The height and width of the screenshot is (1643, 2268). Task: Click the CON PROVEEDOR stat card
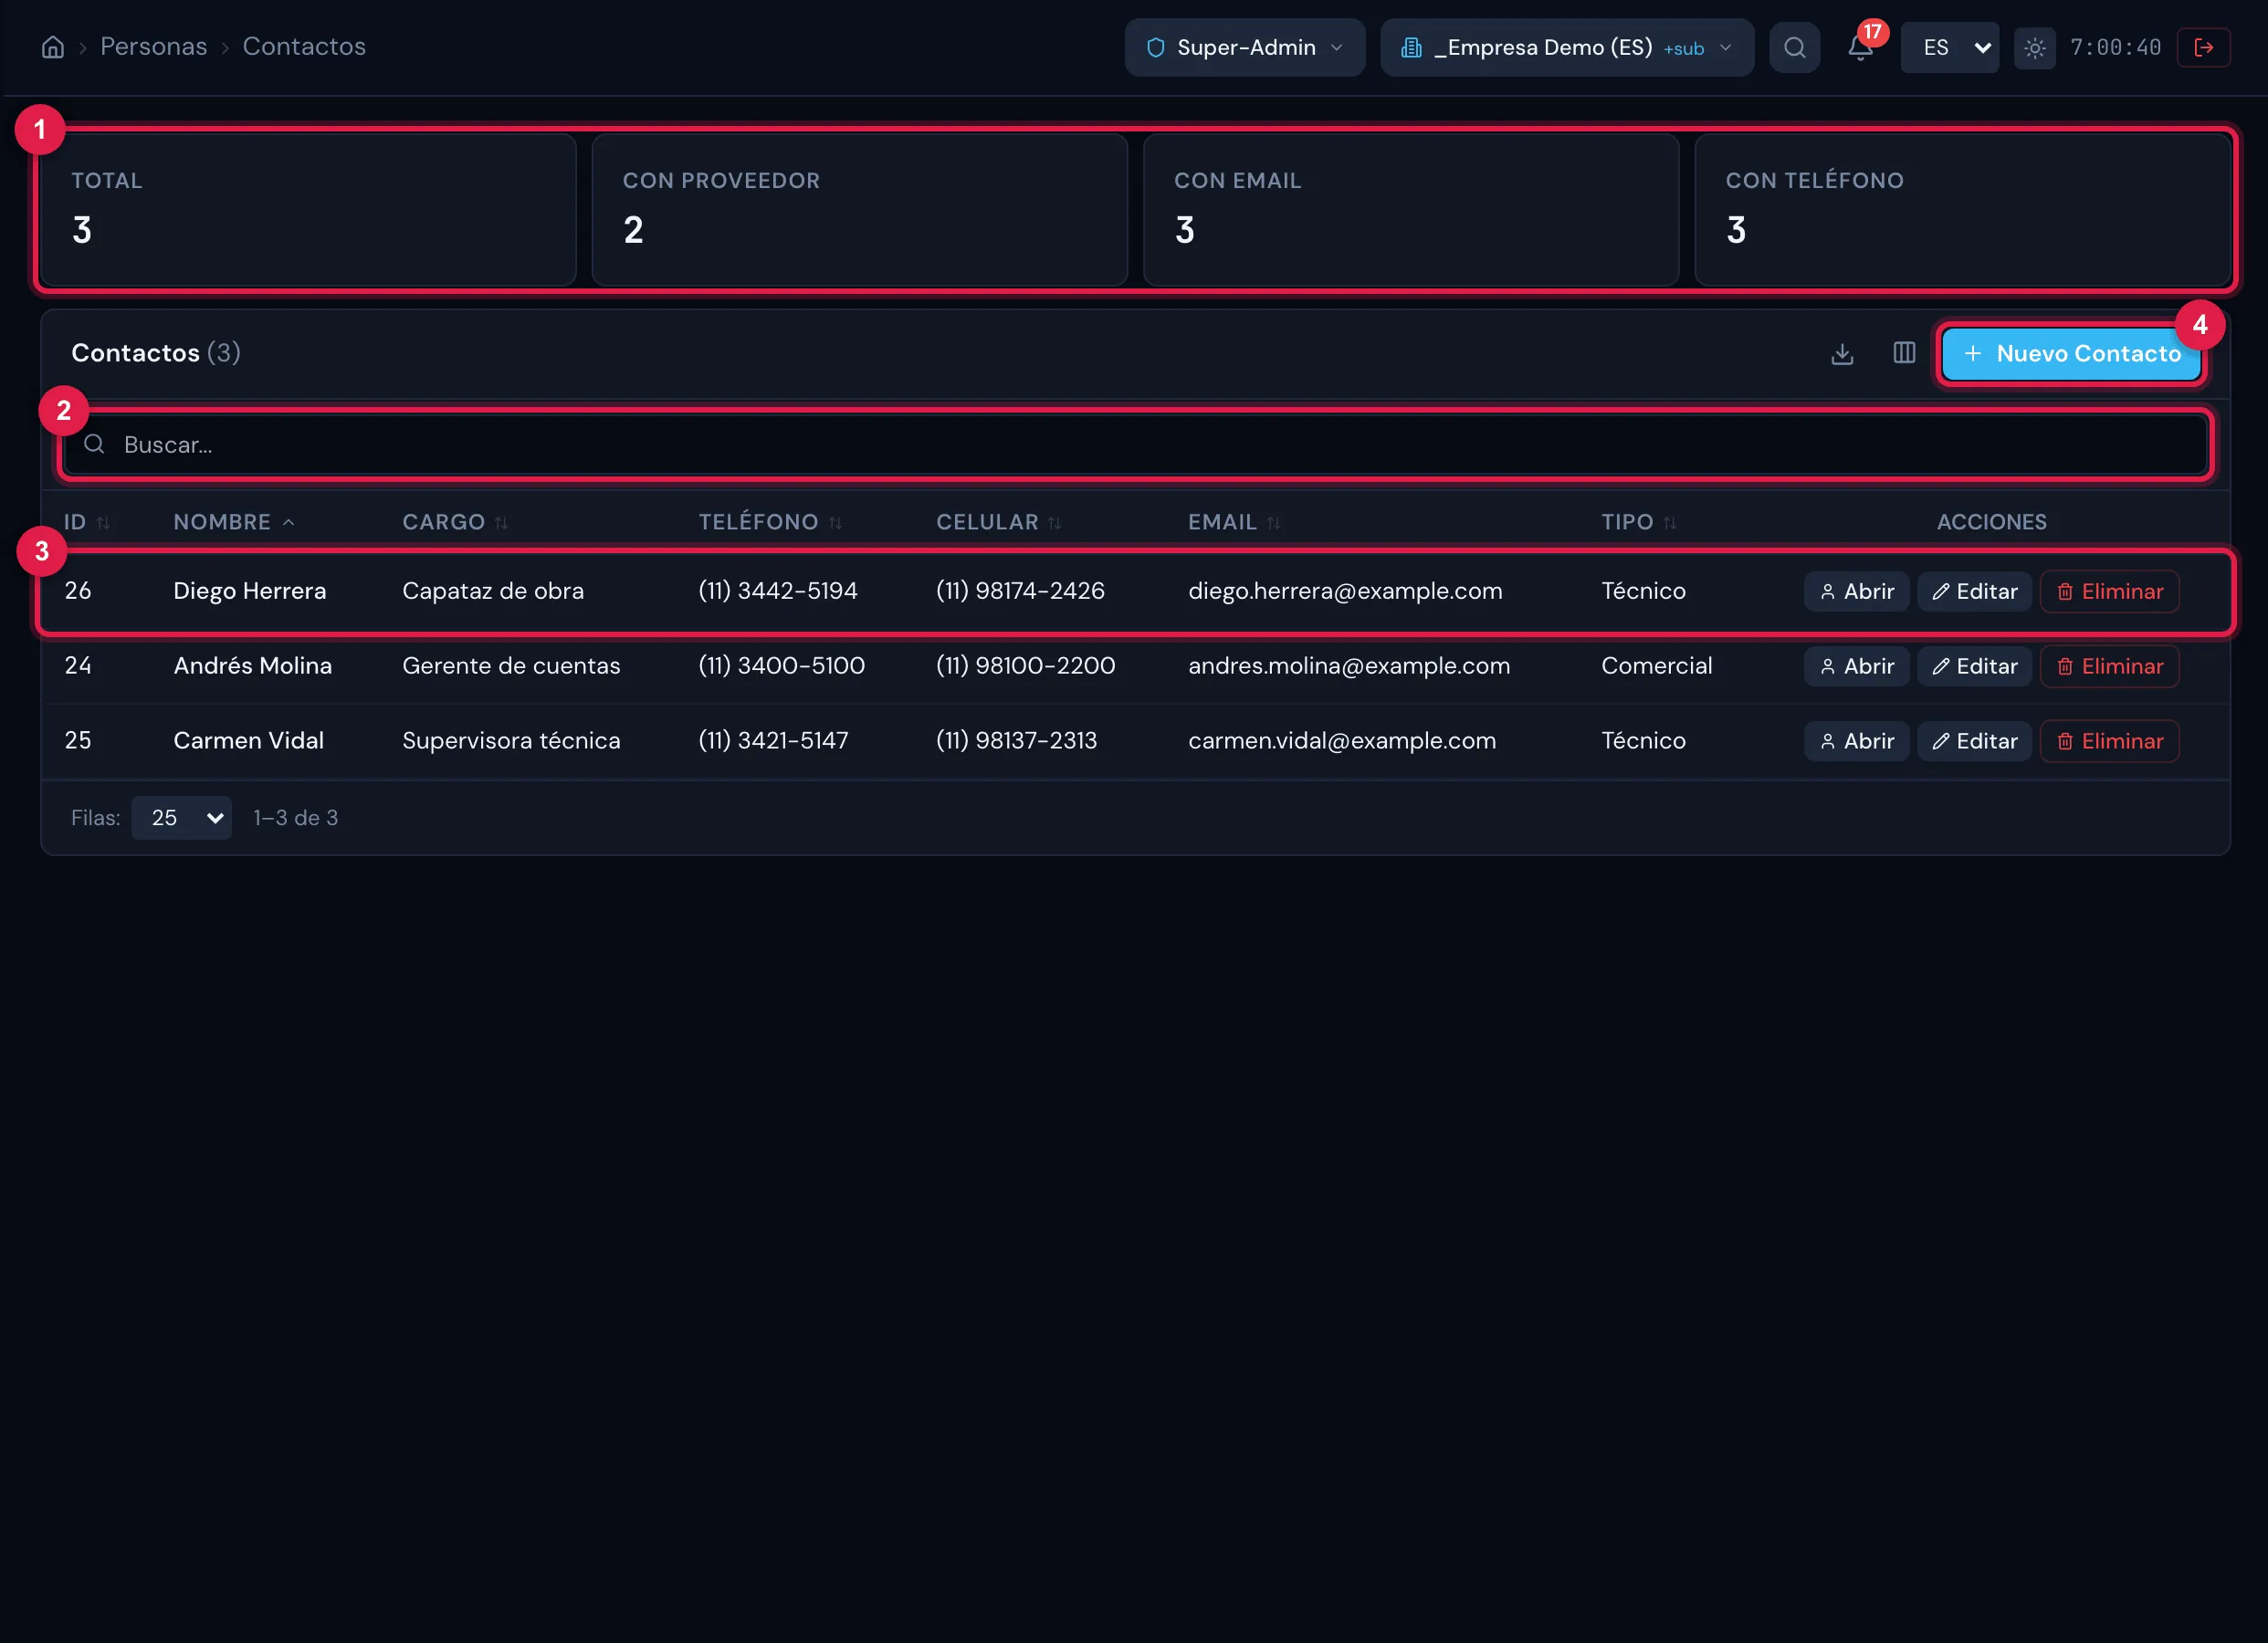(860, 210)
